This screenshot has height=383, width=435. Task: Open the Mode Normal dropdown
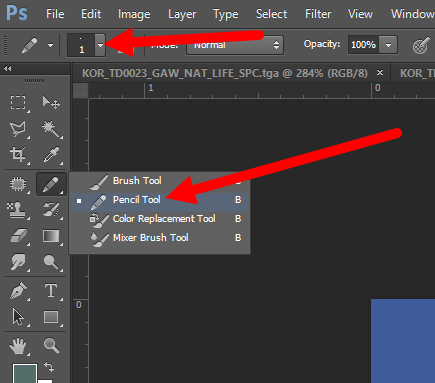(x=235, y=45)
